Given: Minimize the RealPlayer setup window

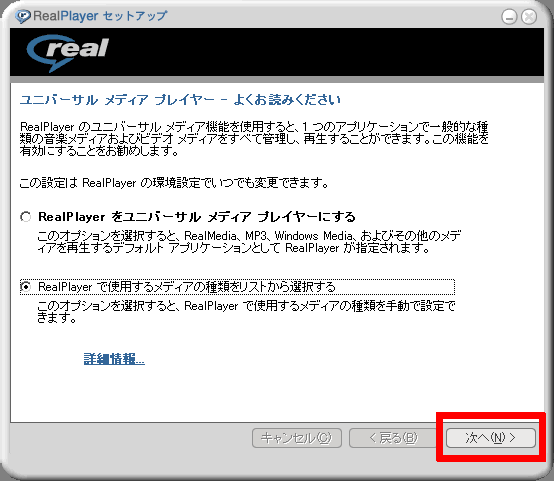Looking at the screenshot, I should coord(509,17).
